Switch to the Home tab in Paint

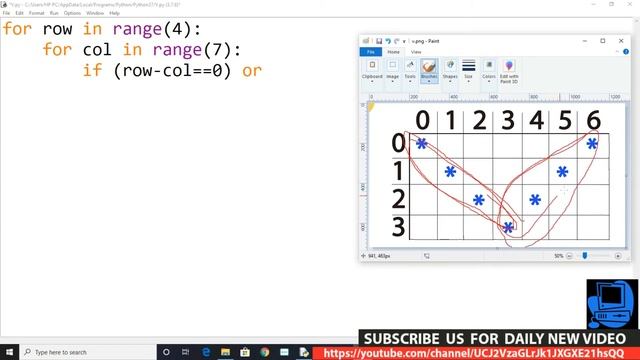(x=393, y=52)
